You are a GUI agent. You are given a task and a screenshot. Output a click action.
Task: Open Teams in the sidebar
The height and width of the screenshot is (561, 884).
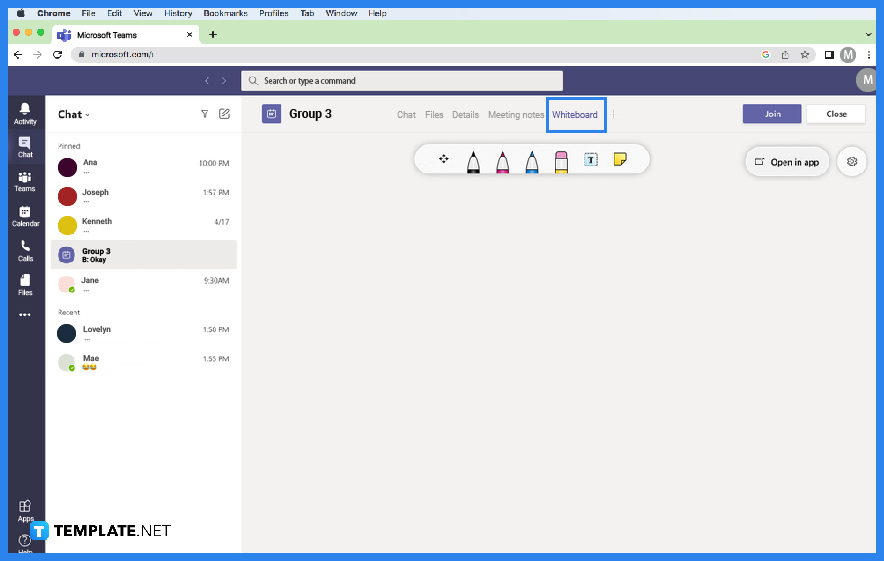tap(25, 182)
